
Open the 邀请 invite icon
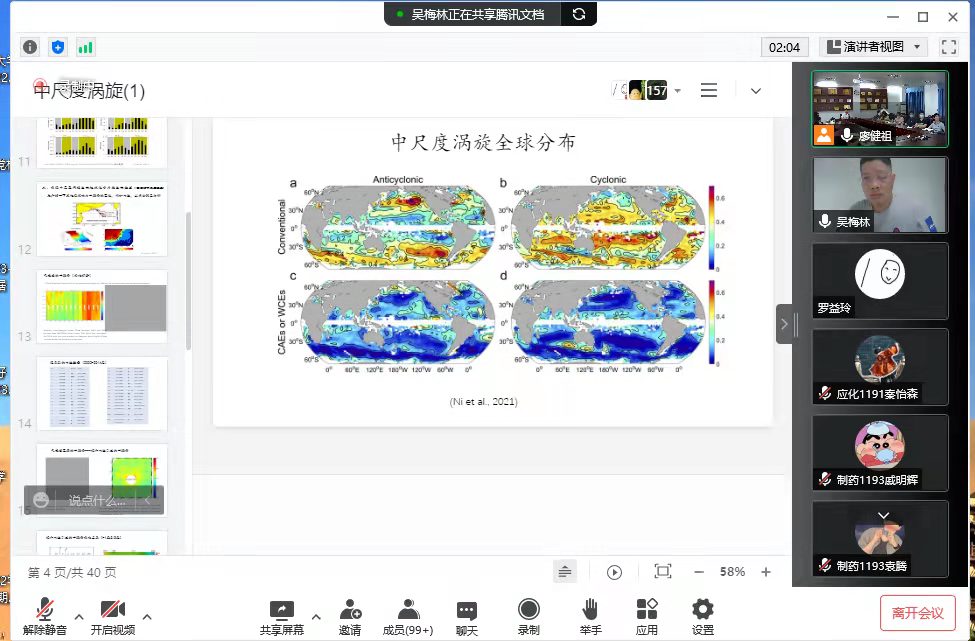(x=350, y=610)
